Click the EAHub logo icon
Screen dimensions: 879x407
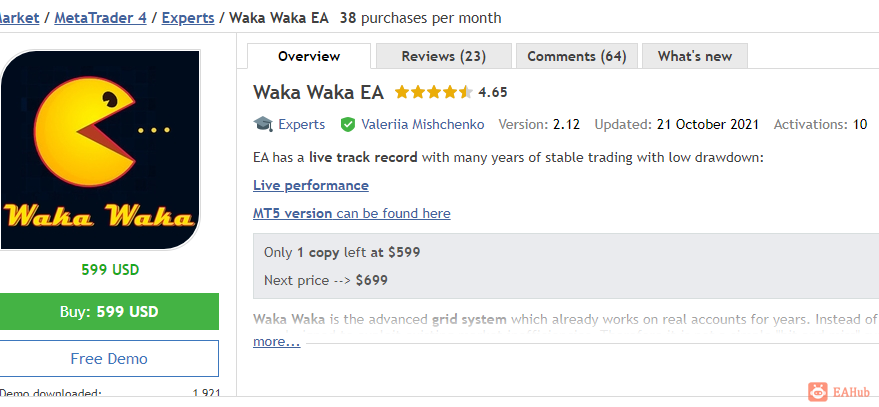click(x=818, y=392)
